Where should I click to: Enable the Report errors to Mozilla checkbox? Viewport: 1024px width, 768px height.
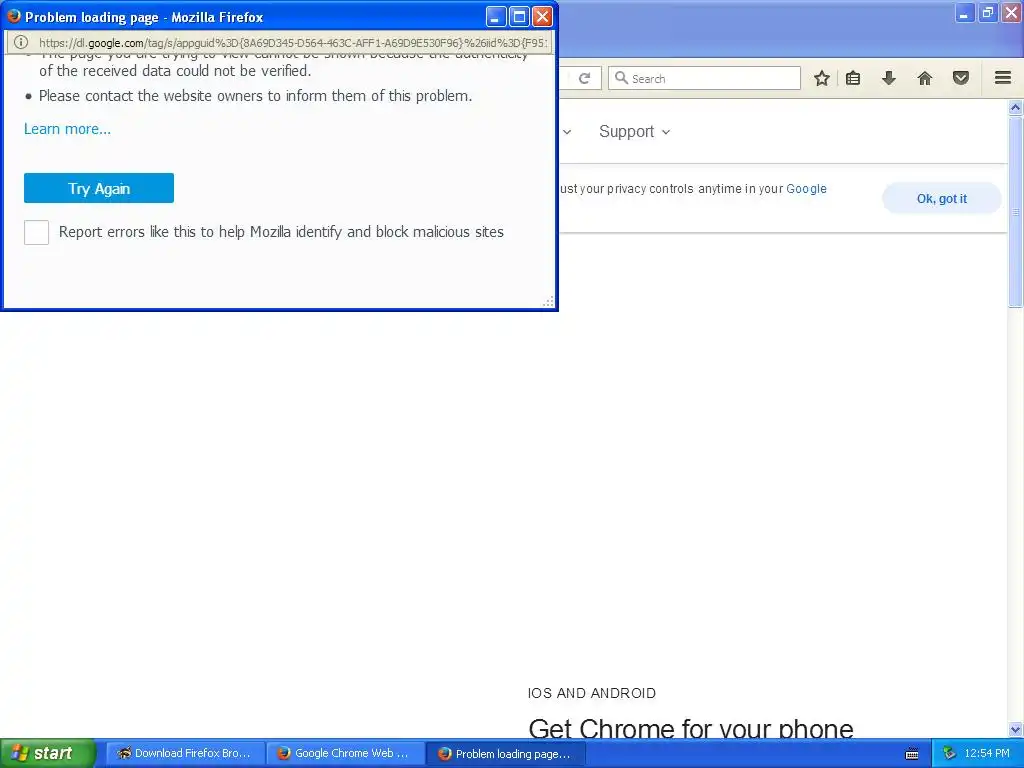(x=37, y=232)
